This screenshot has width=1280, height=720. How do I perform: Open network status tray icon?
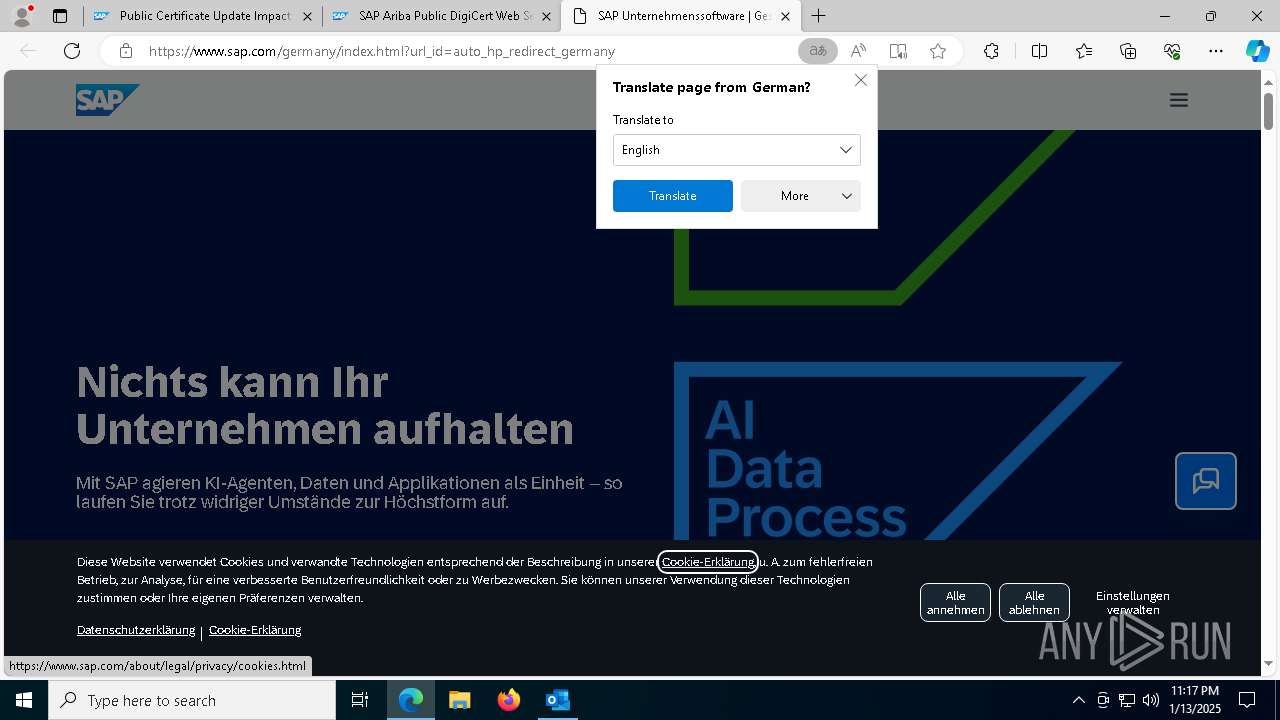point(1127,700)
